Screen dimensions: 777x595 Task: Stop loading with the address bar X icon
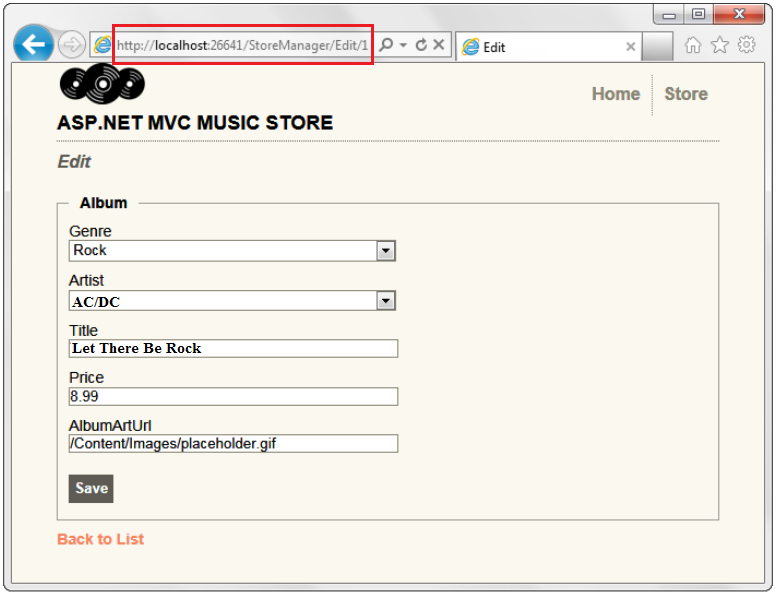point(439,45)
